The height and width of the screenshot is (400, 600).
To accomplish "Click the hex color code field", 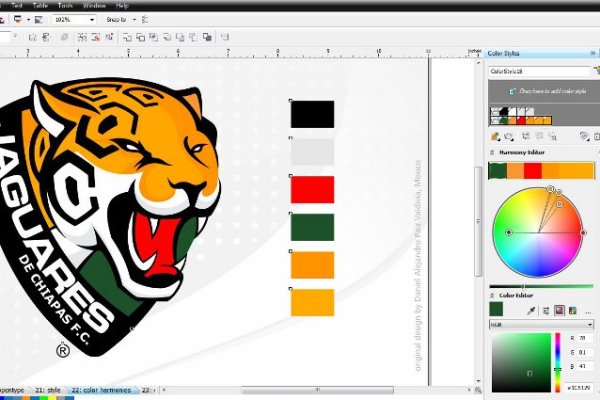I will click(x=579, y=388).
